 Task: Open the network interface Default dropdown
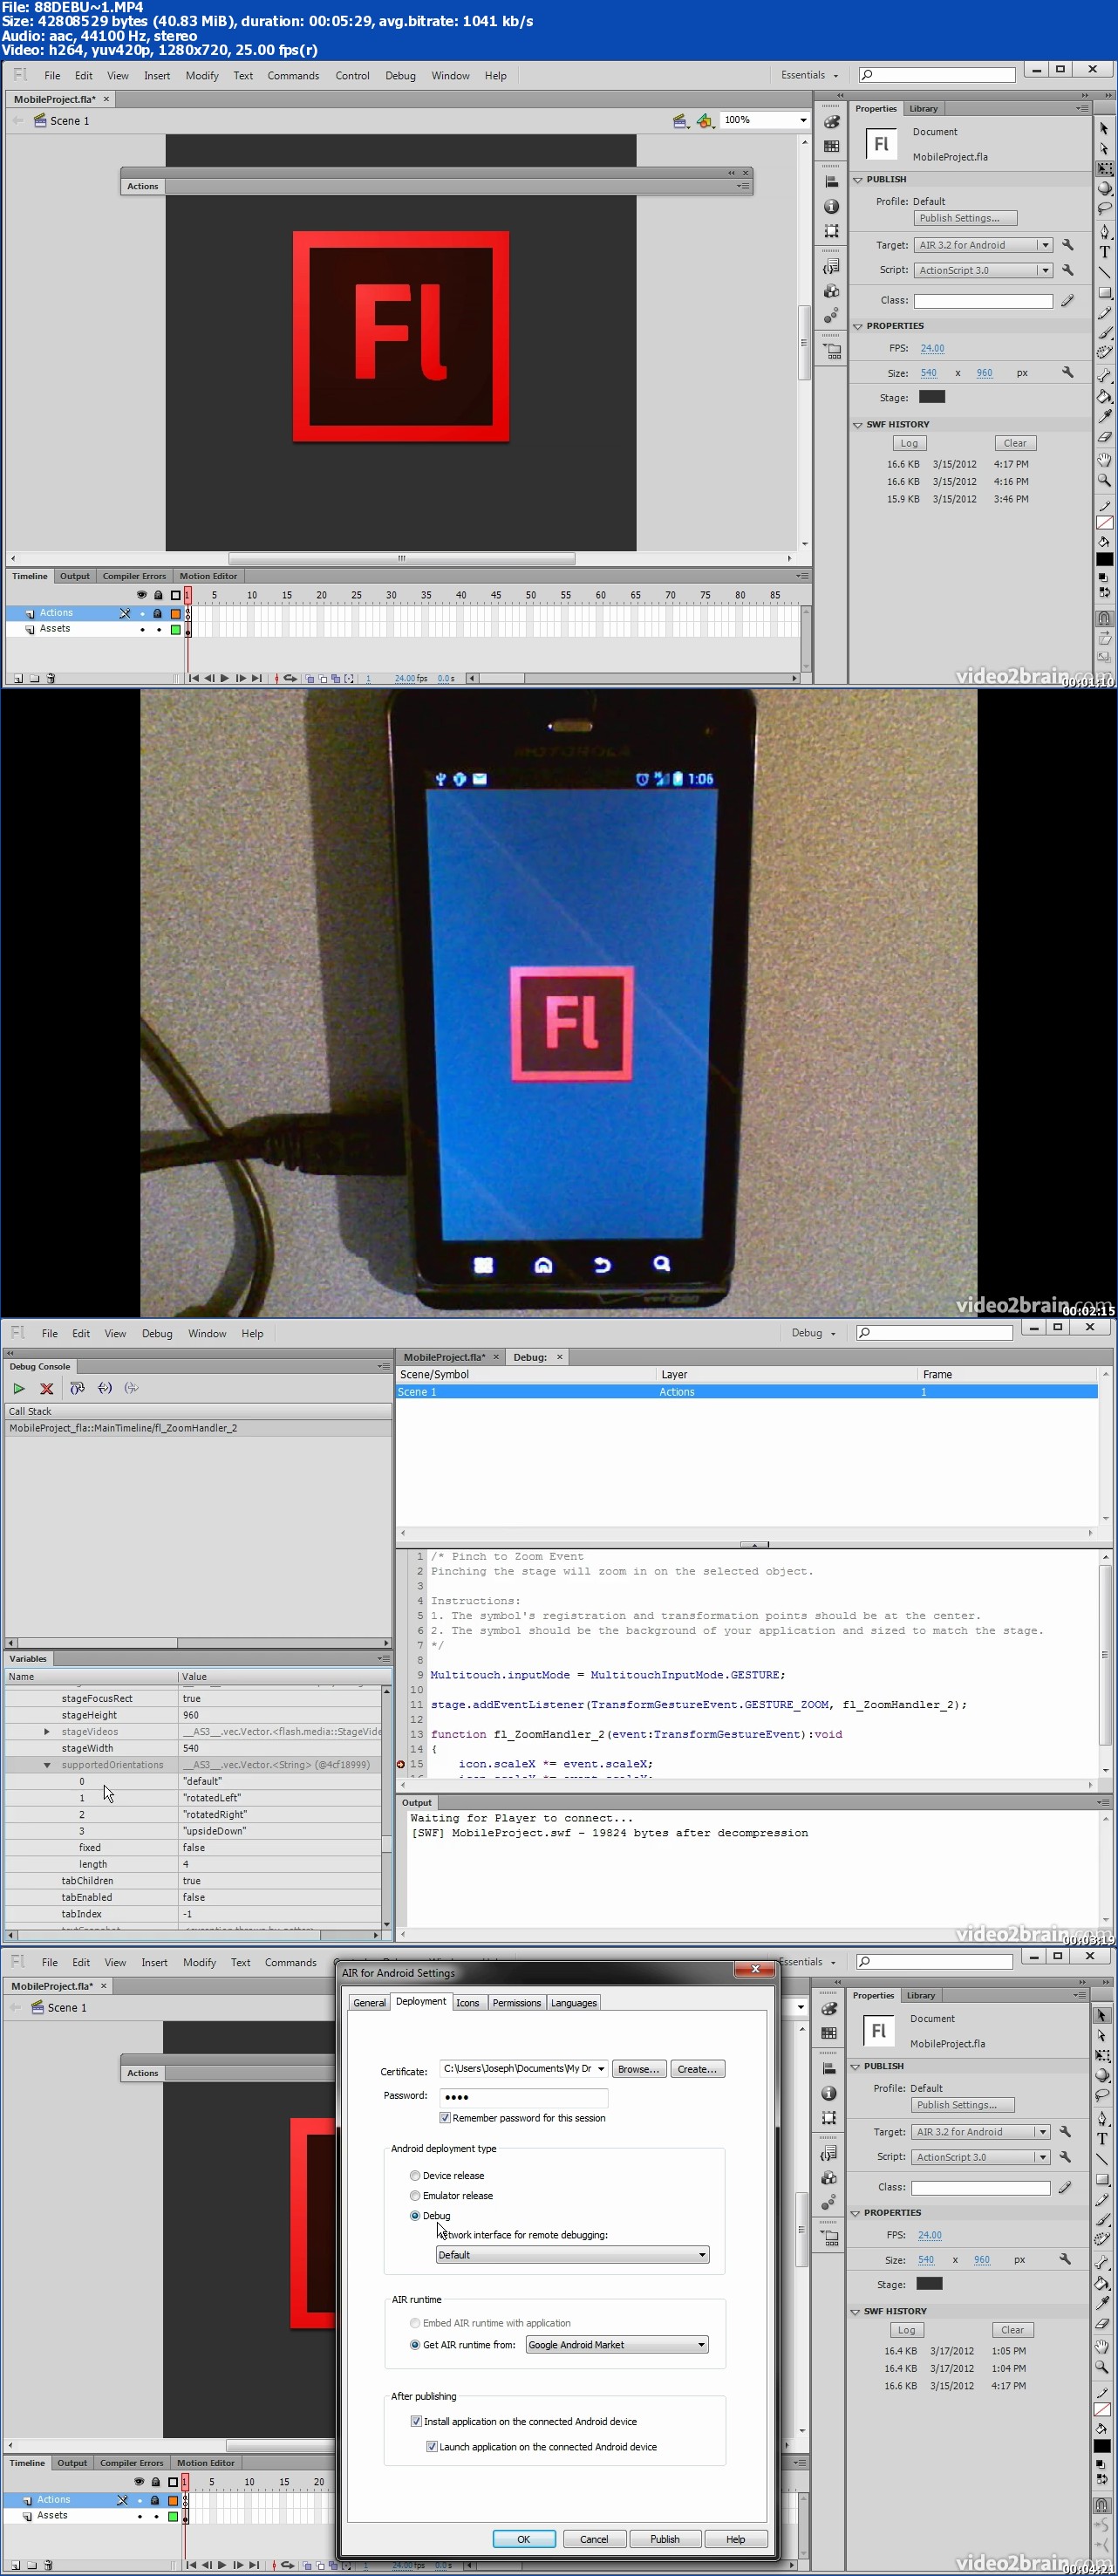tap(573, 2255)
